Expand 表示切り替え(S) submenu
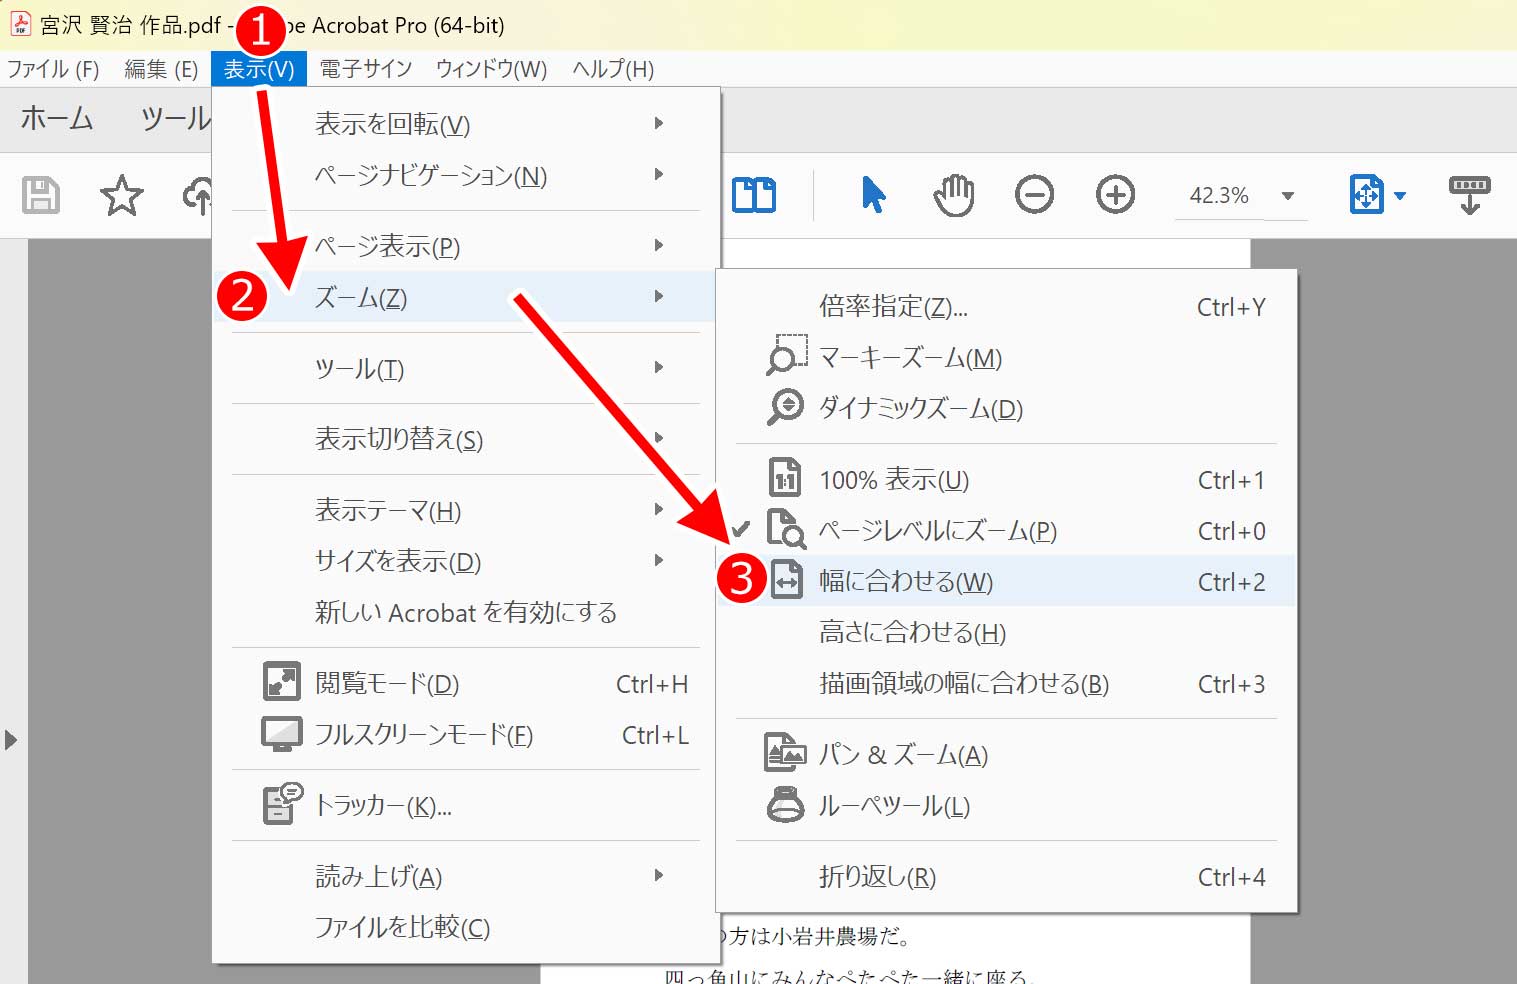Viewport: 1517px width, 984px height. (x=466, y=439)
